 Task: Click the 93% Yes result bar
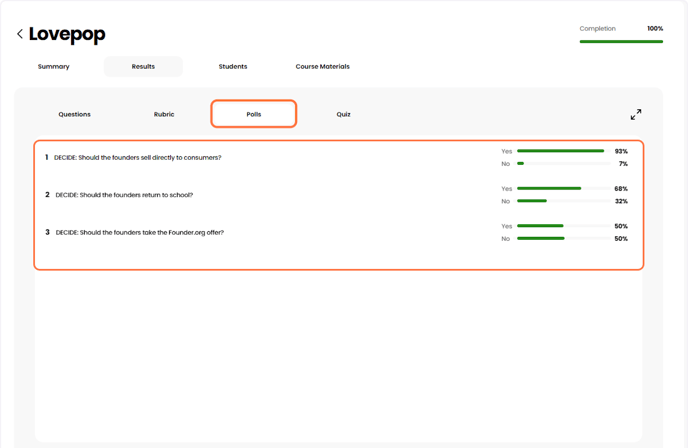tap(561, 151)
